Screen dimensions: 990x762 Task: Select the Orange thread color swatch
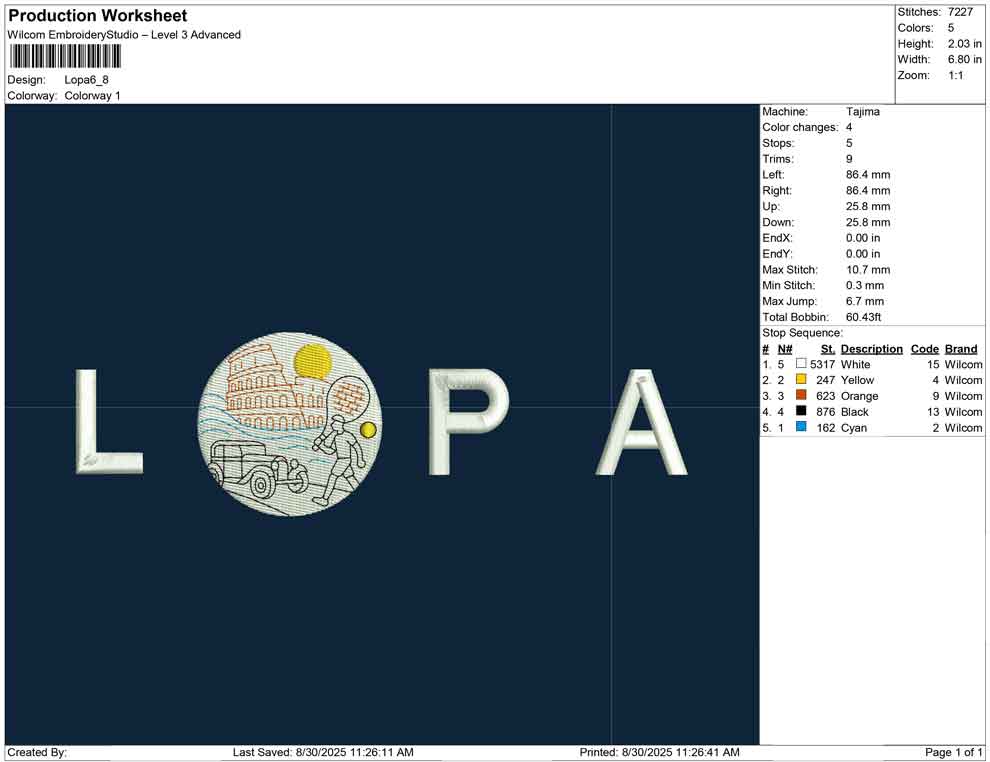(x=801, y=396)
